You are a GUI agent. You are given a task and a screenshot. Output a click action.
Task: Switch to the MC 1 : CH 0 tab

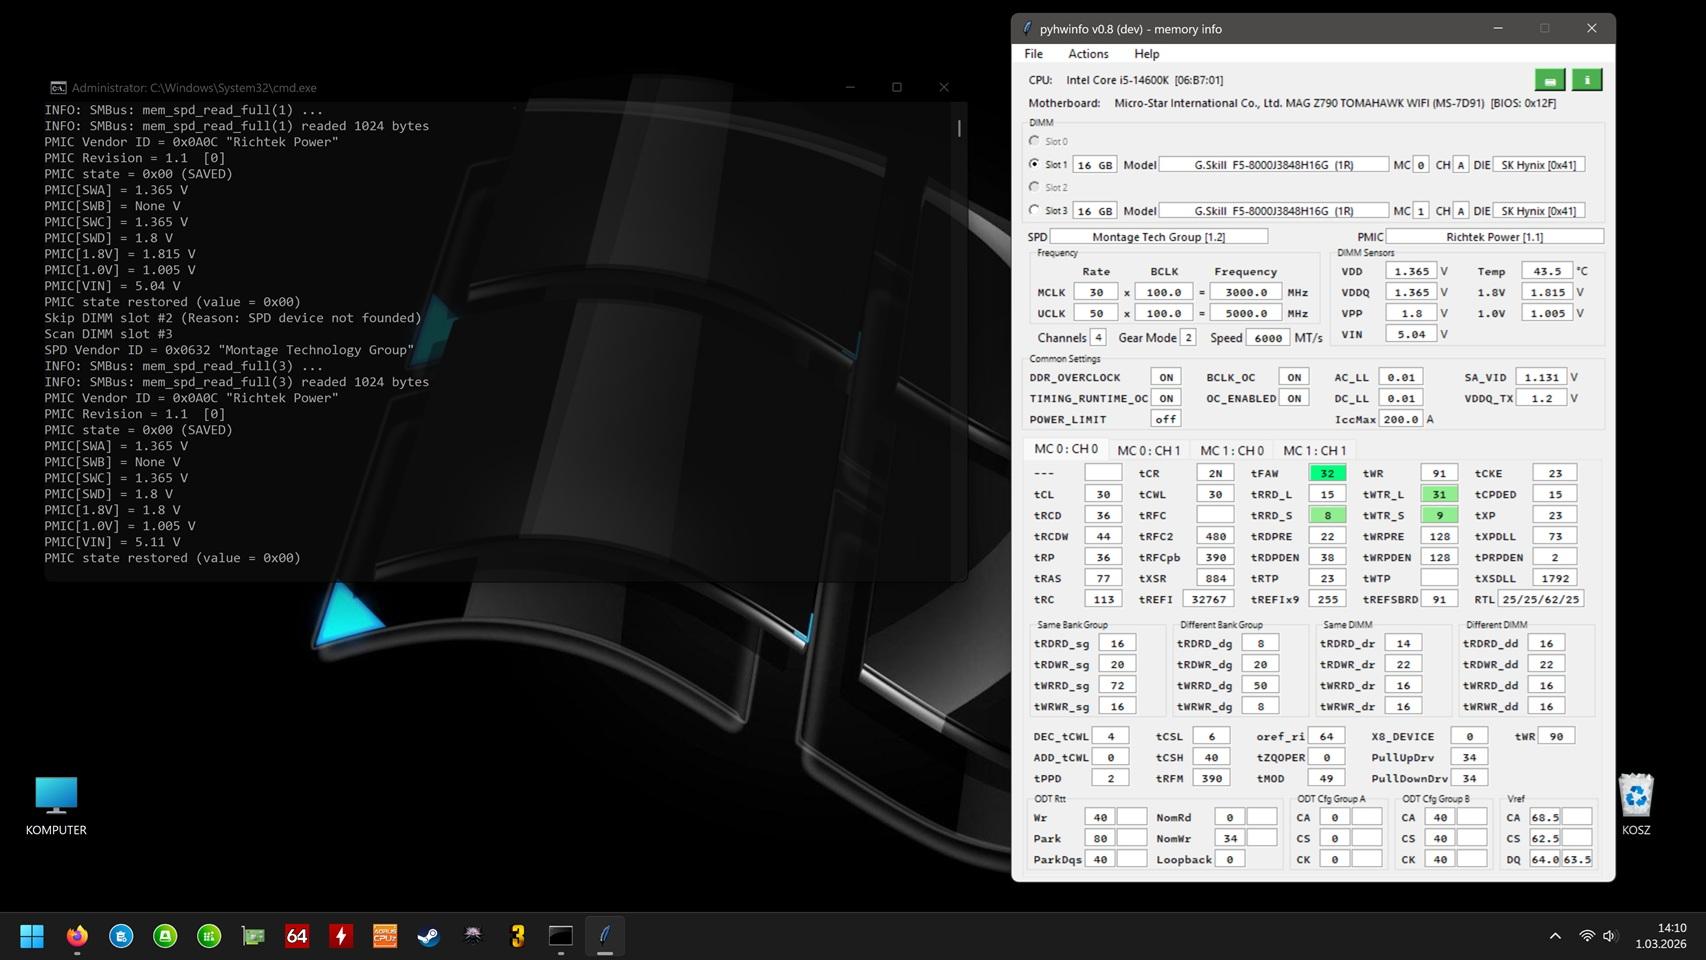(x=1231, y=451)
